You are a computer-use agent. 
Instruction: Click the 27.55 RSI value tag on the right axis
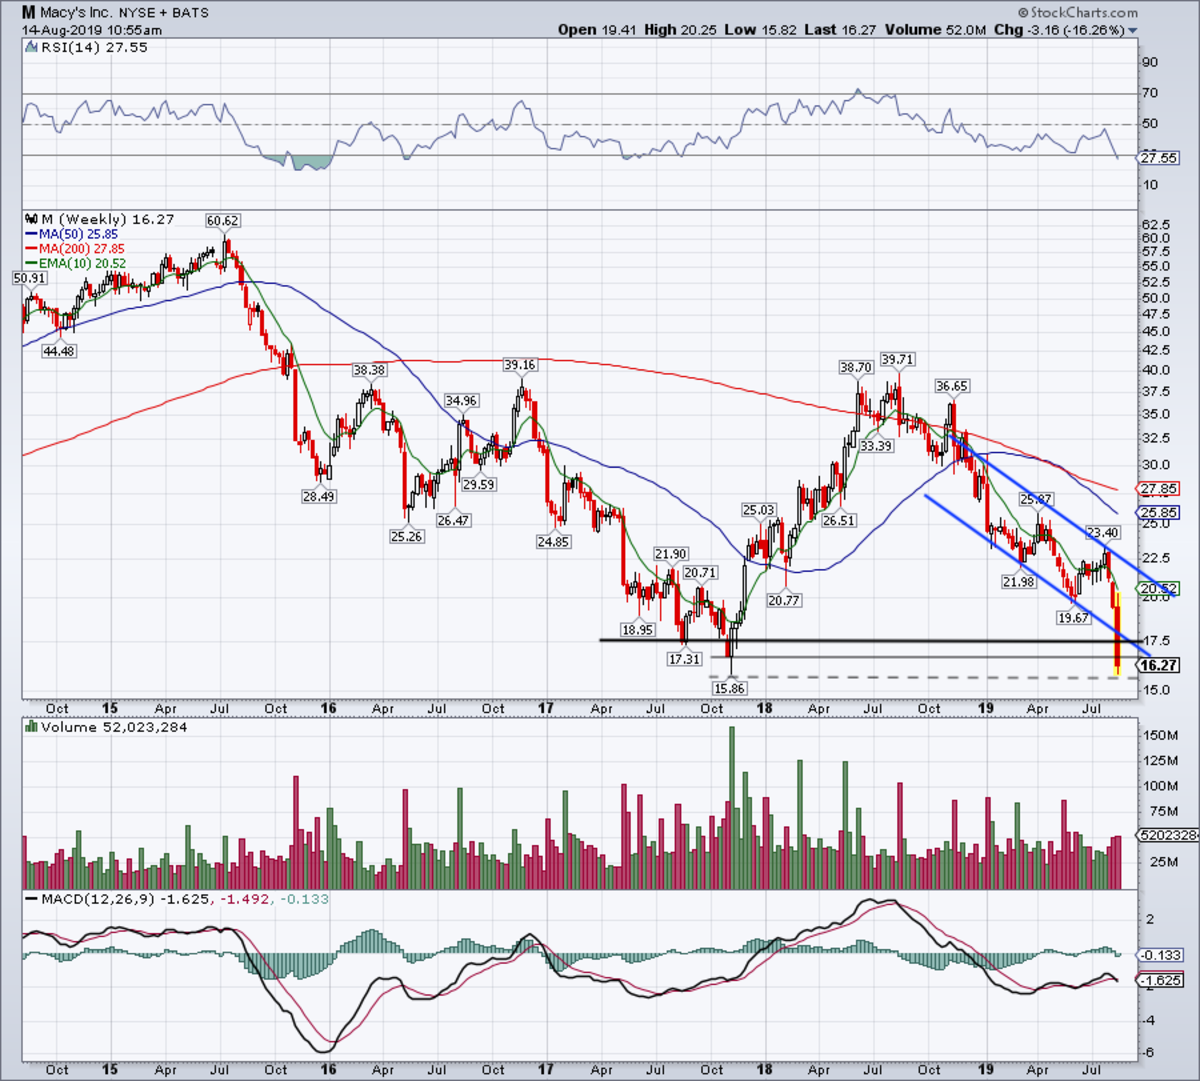tap(1157, 157)
